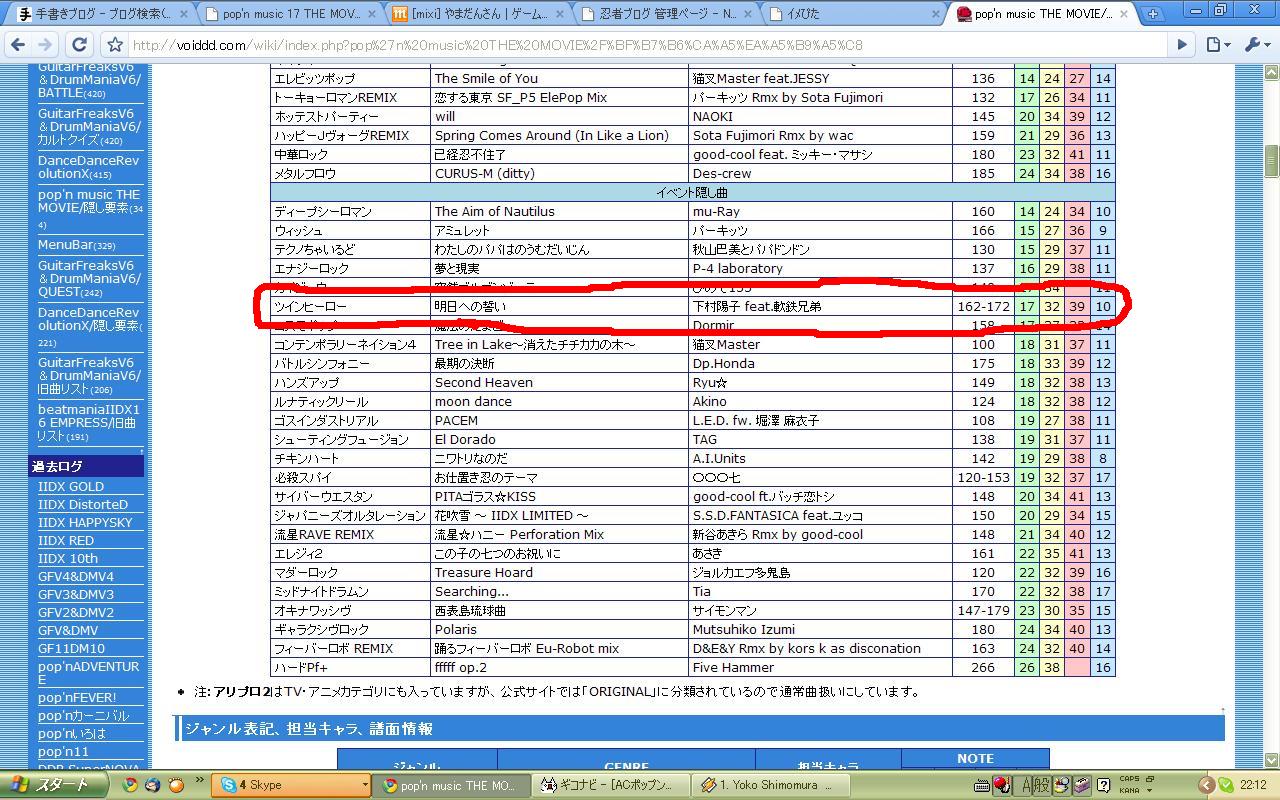Open the IIDX HAPPYSKY link
The width and height of the screenshot is (1280, 800).
pos(85,523)
